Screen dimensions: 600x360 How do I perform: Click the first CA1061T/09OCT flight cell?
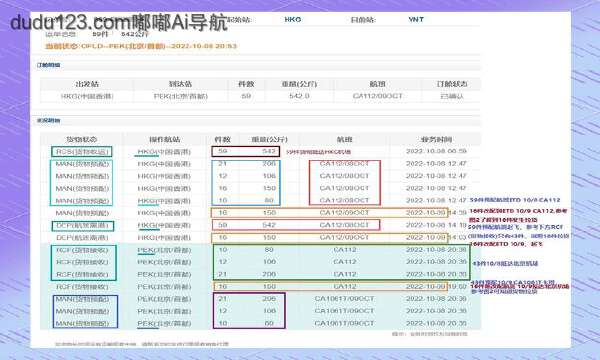pos(344,299)
